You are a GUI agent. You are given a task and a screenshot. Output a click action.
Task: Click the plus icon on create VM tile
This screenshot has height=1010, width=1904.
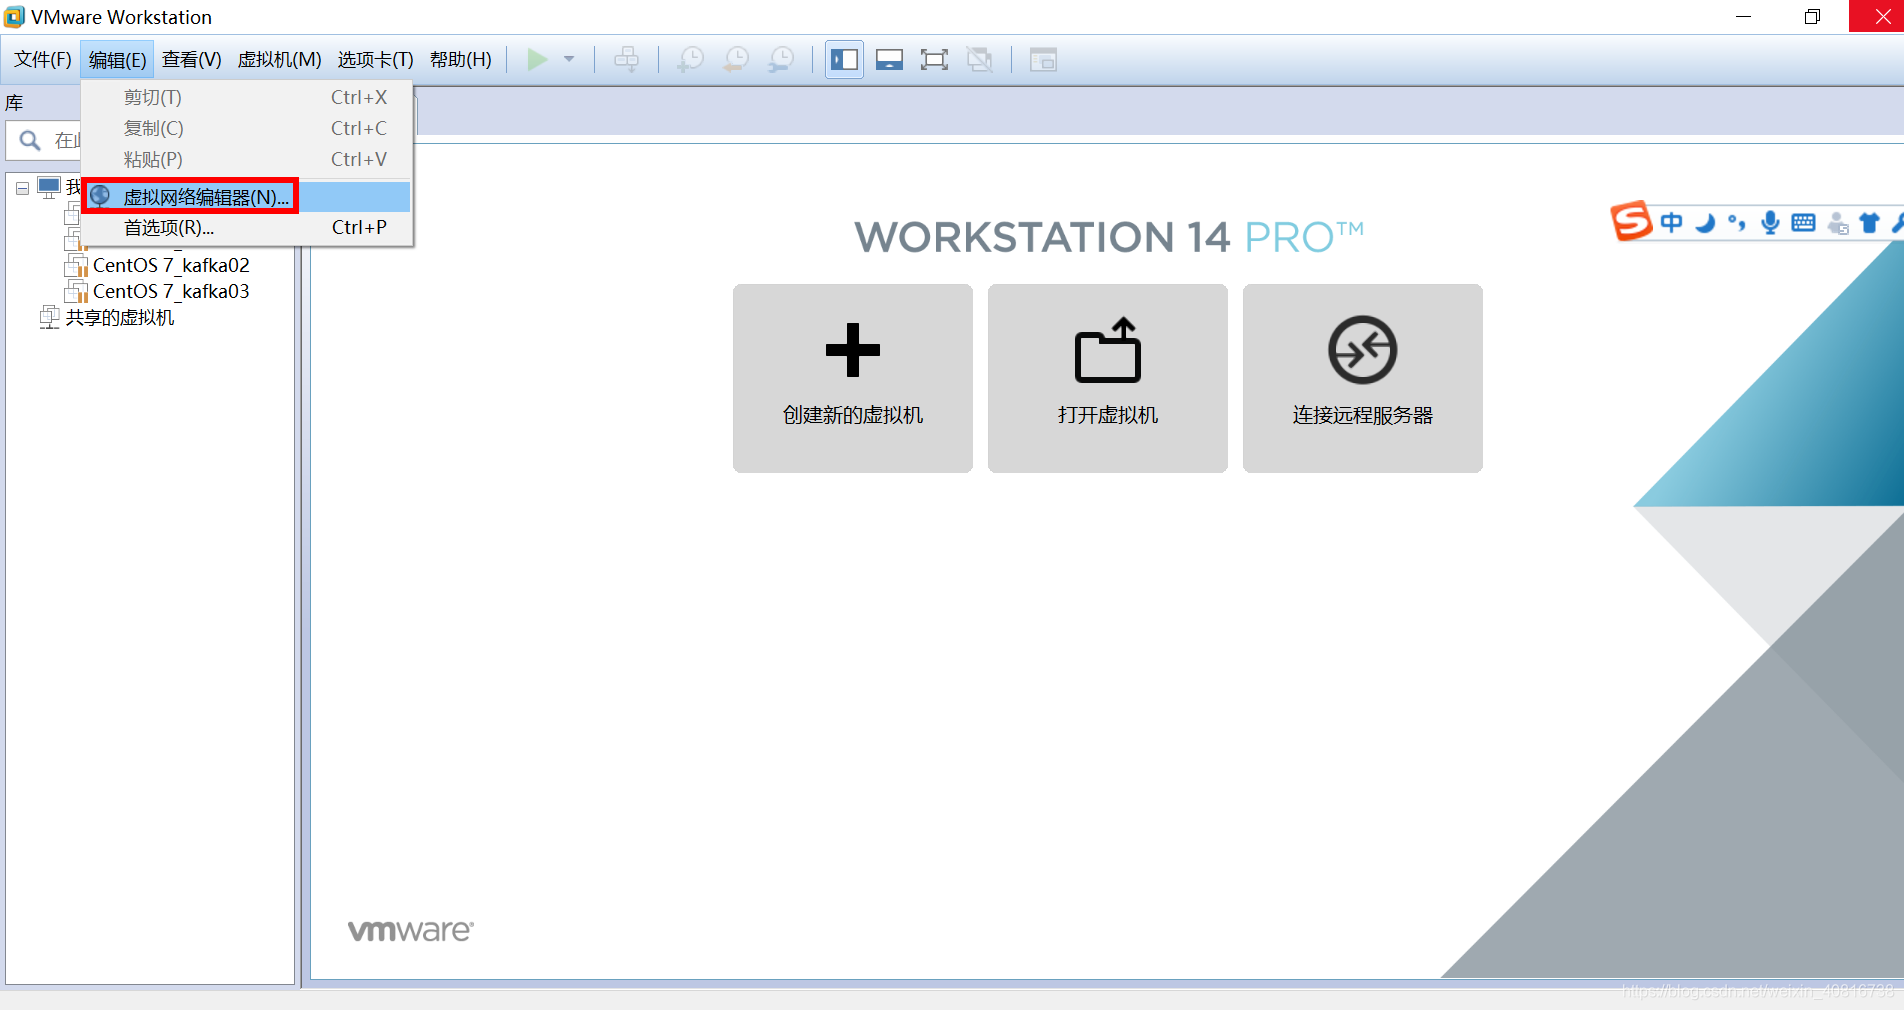853,350
